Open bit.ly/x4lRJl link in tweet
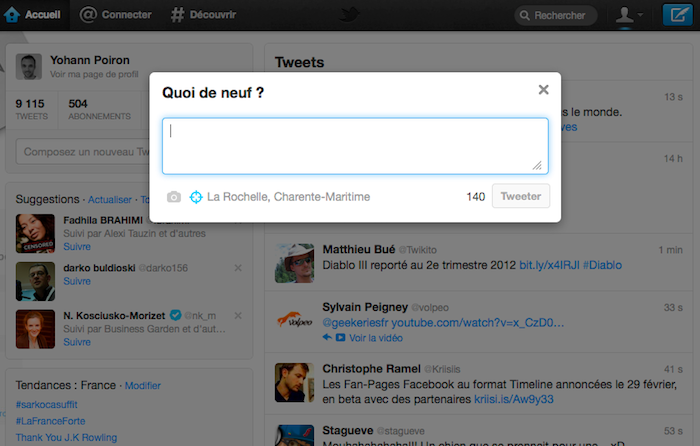The image size is (700, 446). [549, 265]
